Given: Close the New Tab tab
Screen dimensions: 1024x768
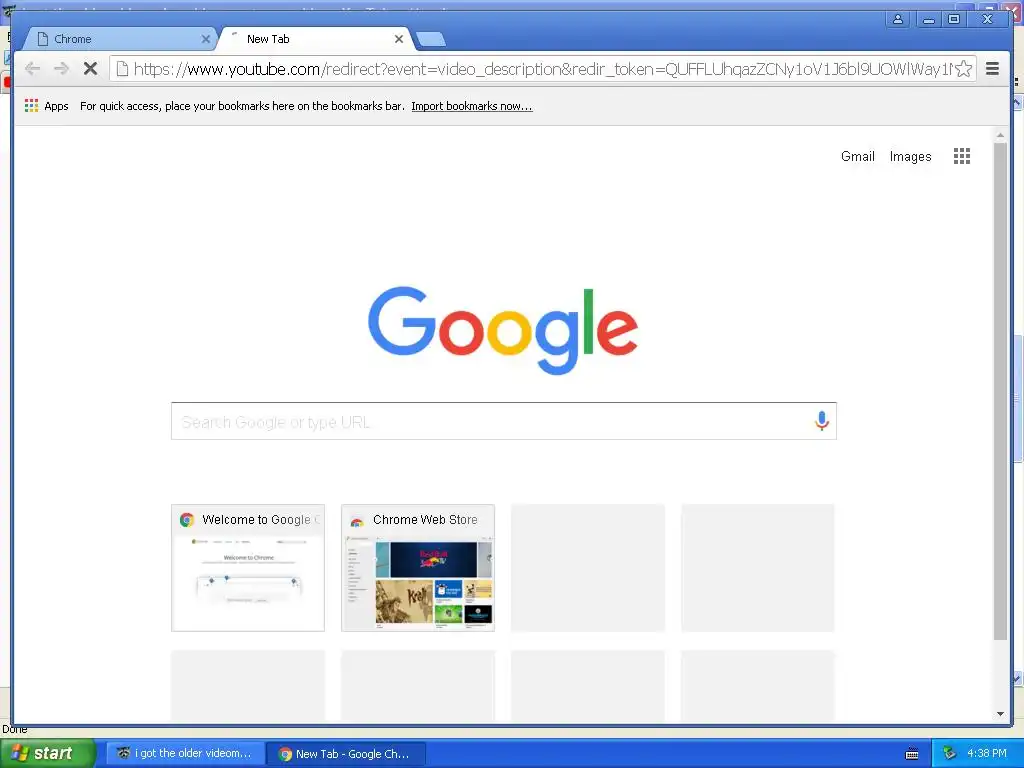Looking at the screenshot, I should coord(398,39).
